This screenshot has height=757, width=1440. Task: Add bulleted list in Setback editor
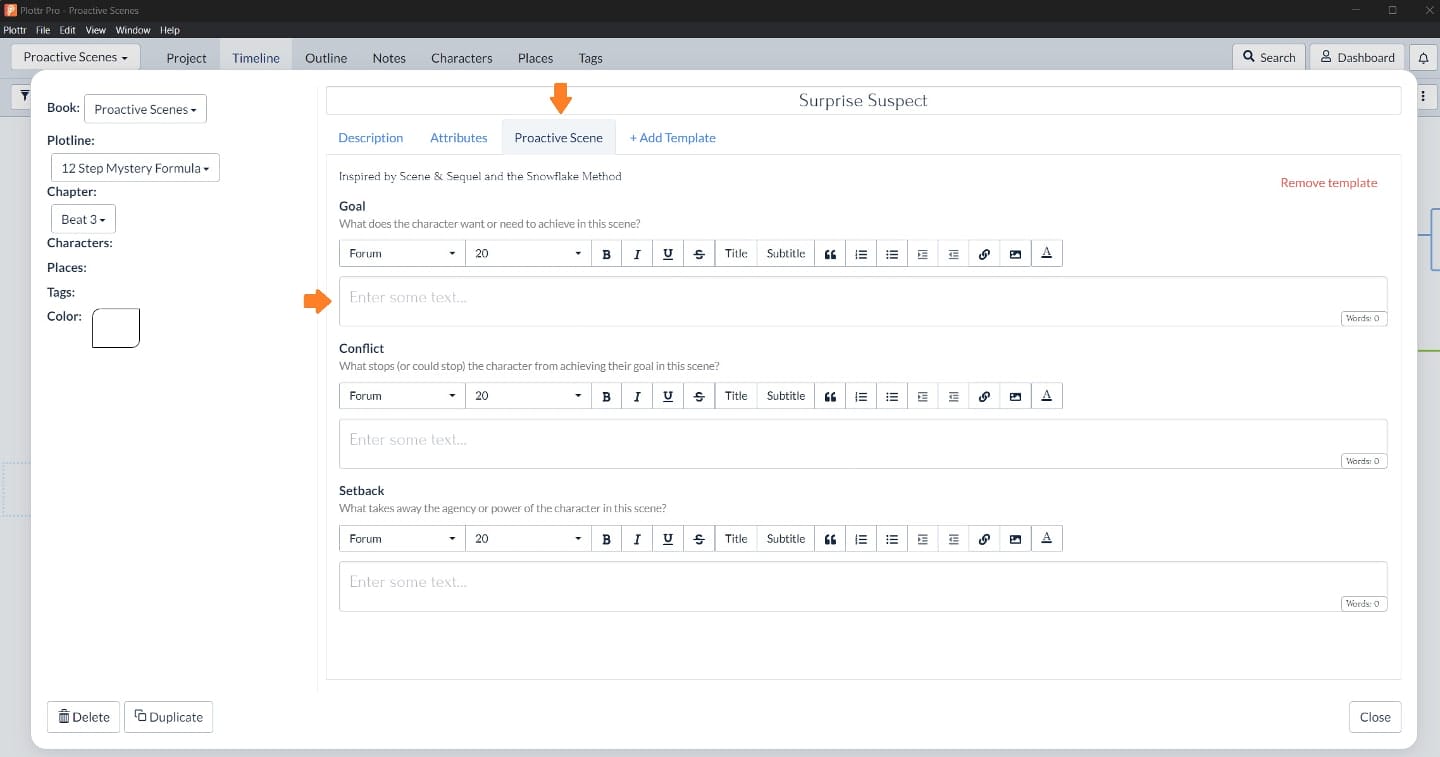[892, 539]
